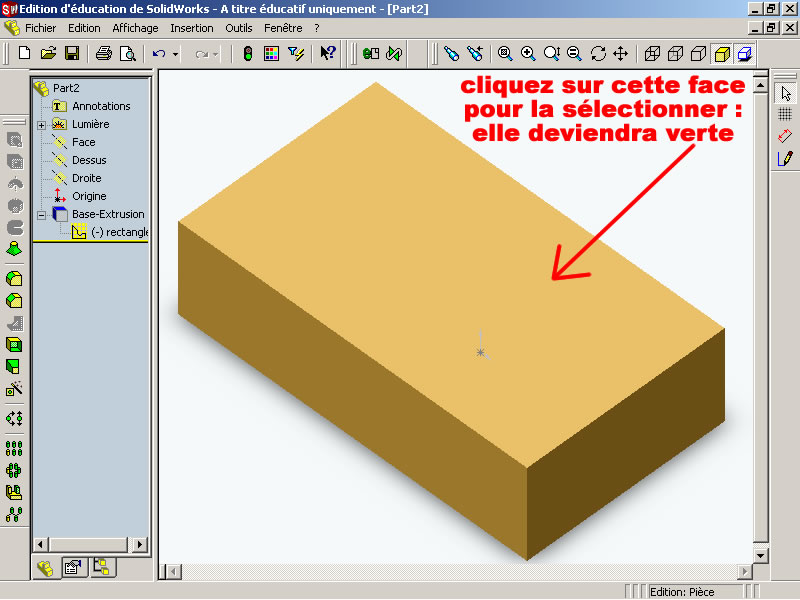The height and width of the screenshot is (600, 800).
Task: Toggle Shaded display mode
Action: click(722, 54)
